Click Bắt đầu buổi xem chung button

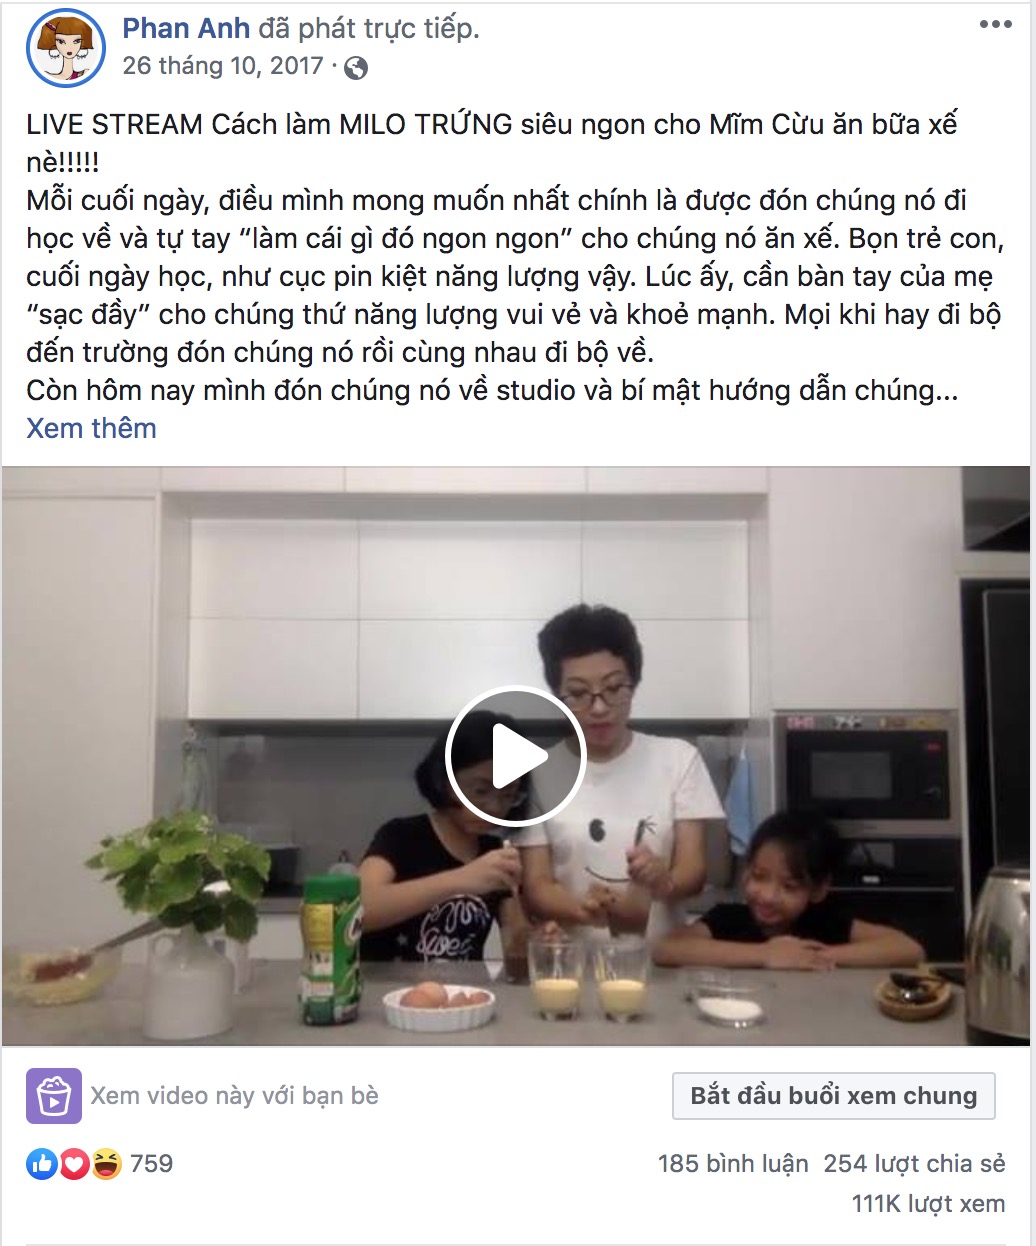point(834,1096)
